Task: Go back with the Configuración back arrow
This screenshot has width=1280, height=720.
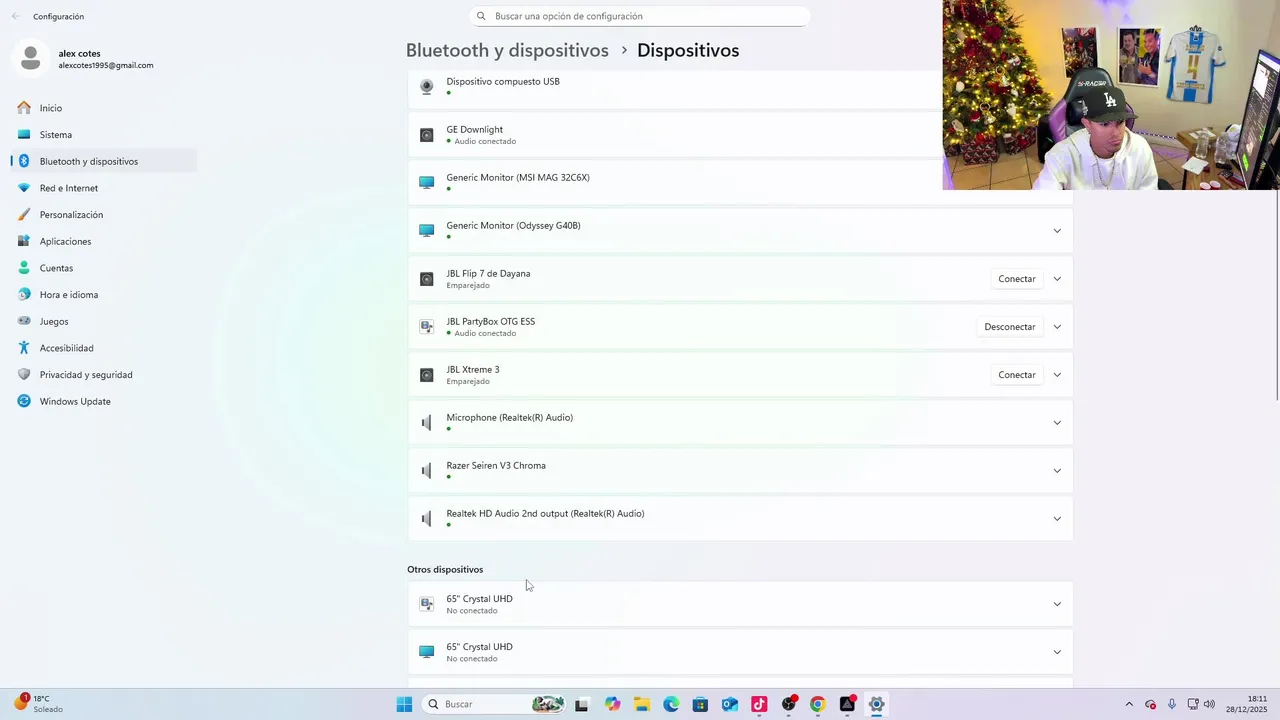Action: (x=15, y=16)
